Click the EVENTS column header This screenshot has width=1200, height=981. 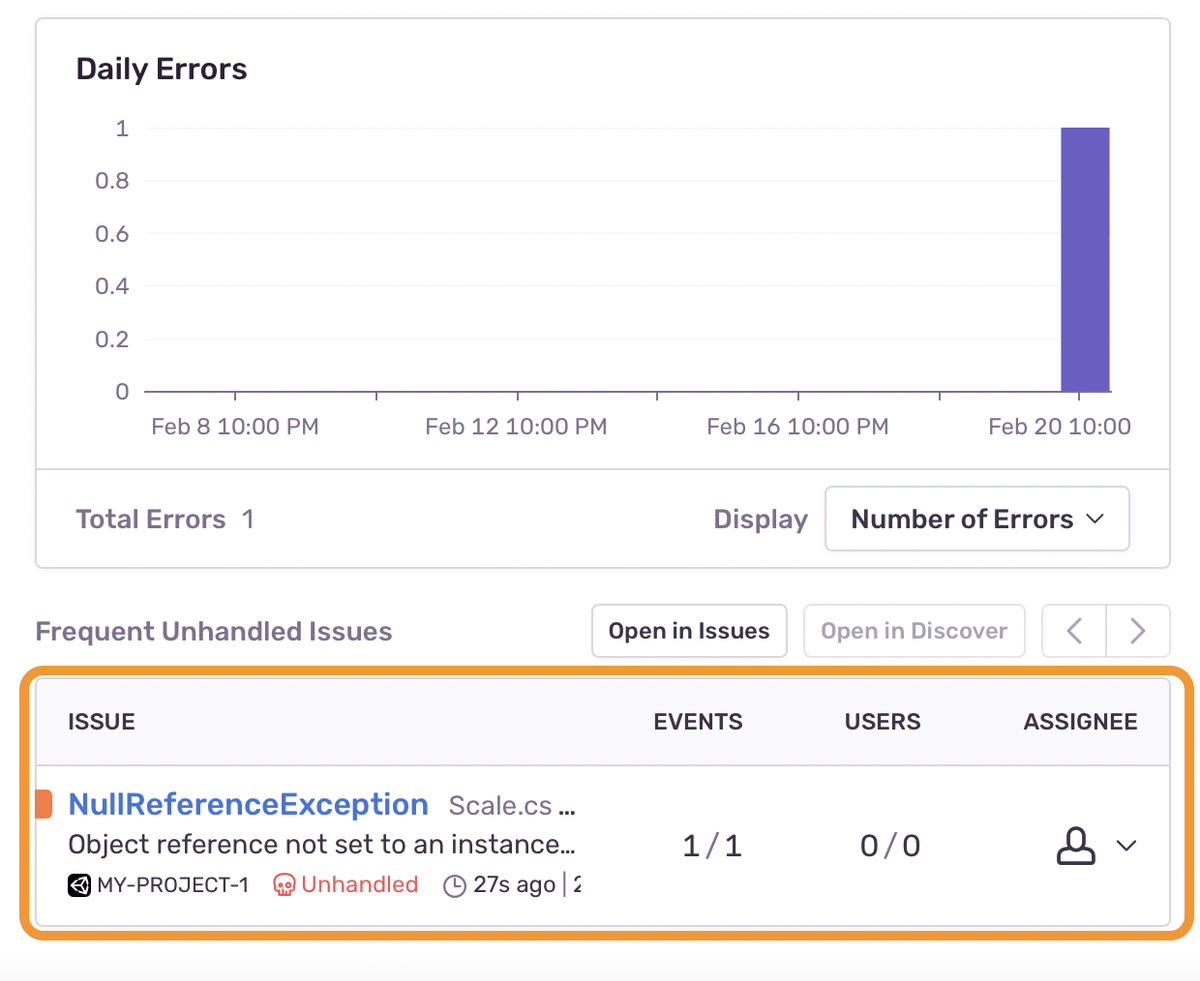click(698, 722)
